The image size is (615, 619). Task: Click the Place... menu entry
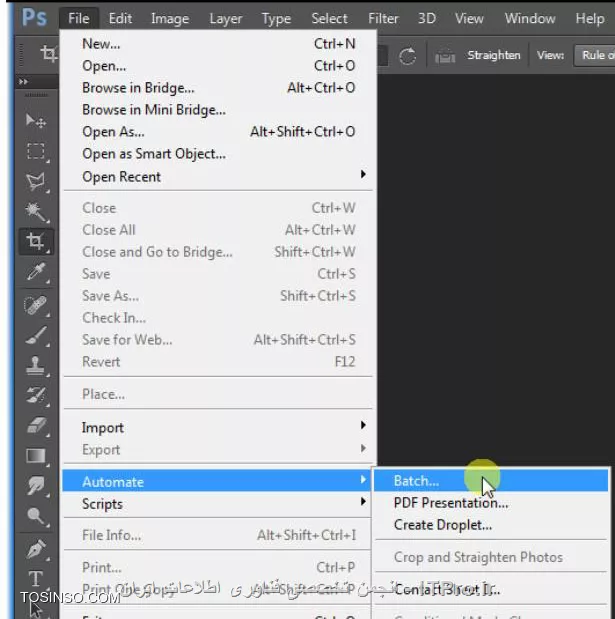pyautogui.click(x=217, y=394)
